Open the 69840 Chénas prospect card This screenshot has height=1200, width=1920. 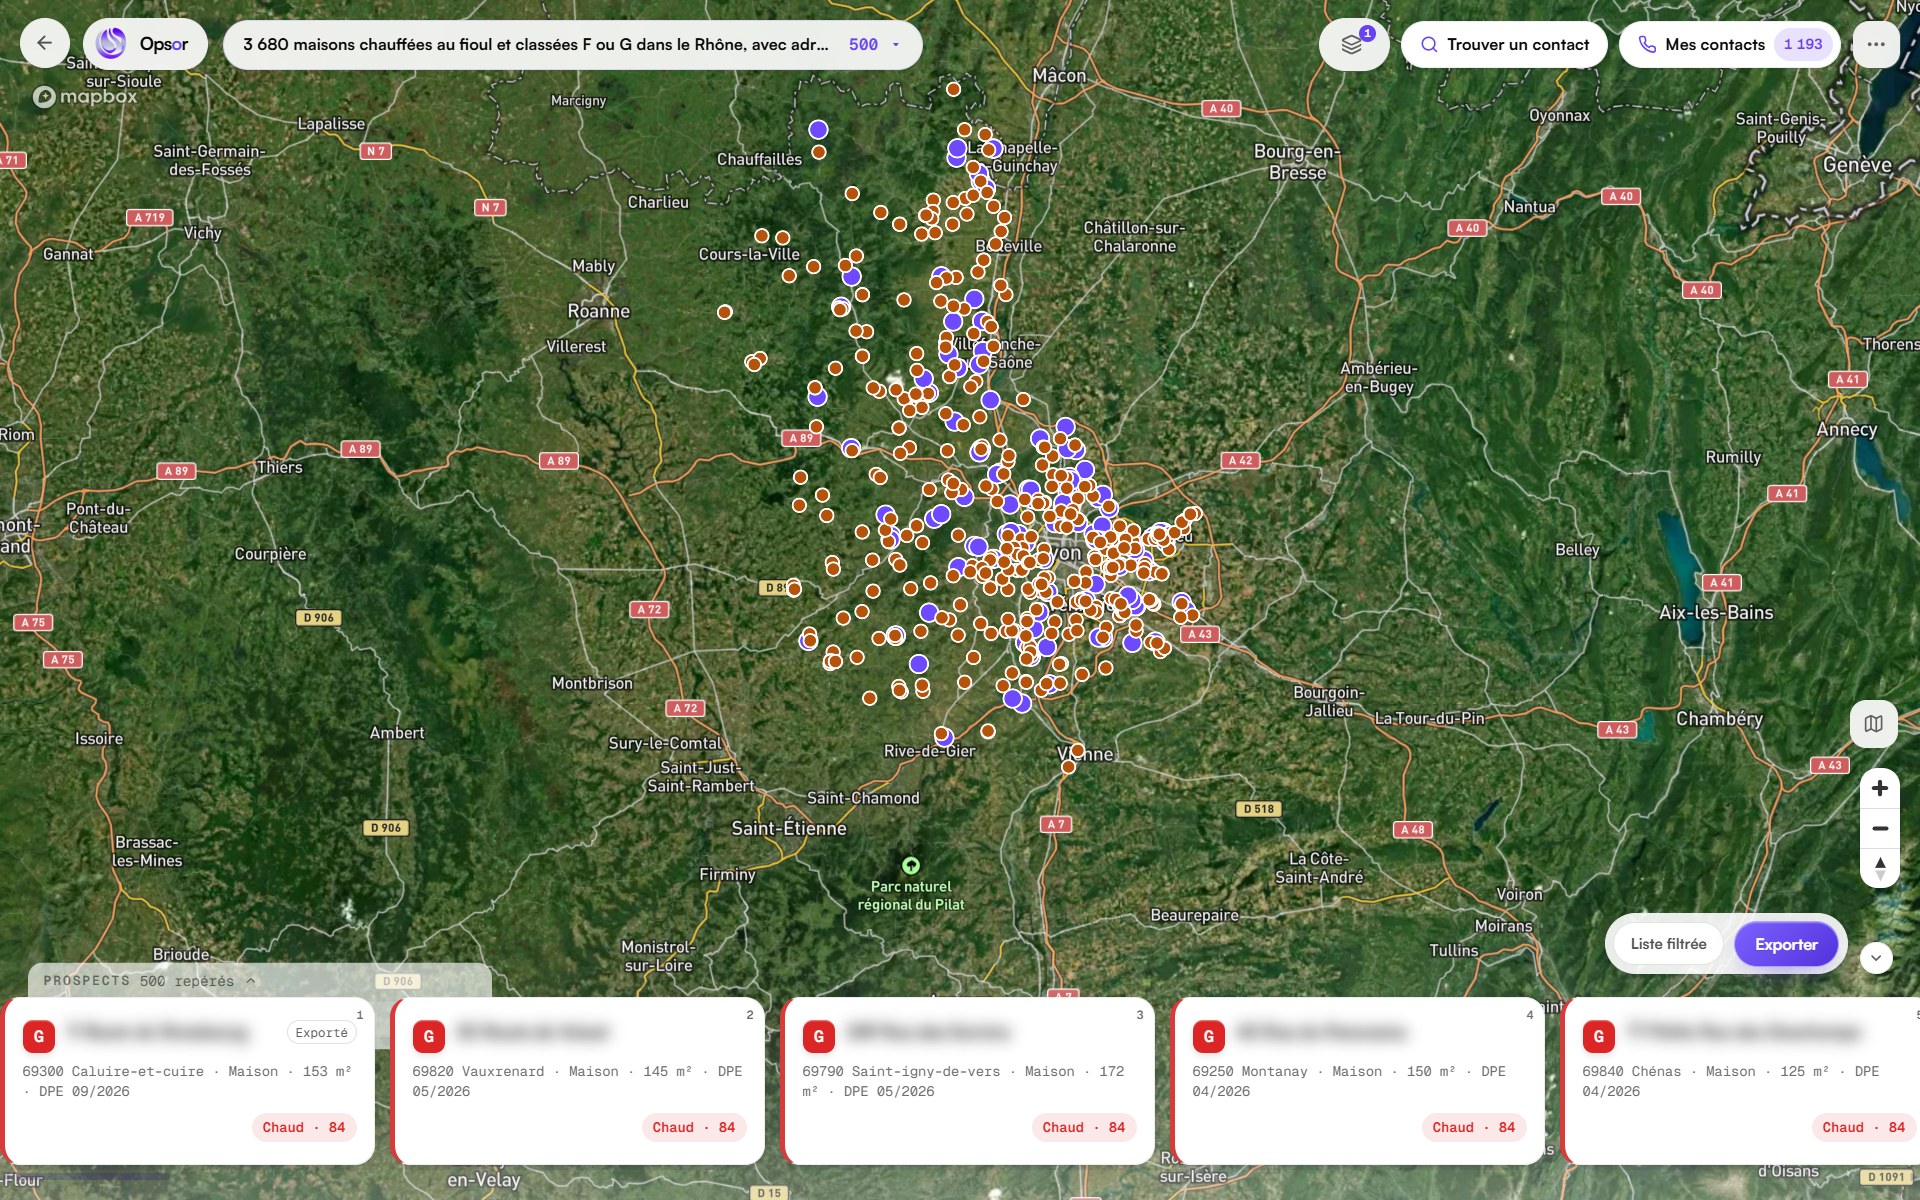[x=1742, y=1081]
